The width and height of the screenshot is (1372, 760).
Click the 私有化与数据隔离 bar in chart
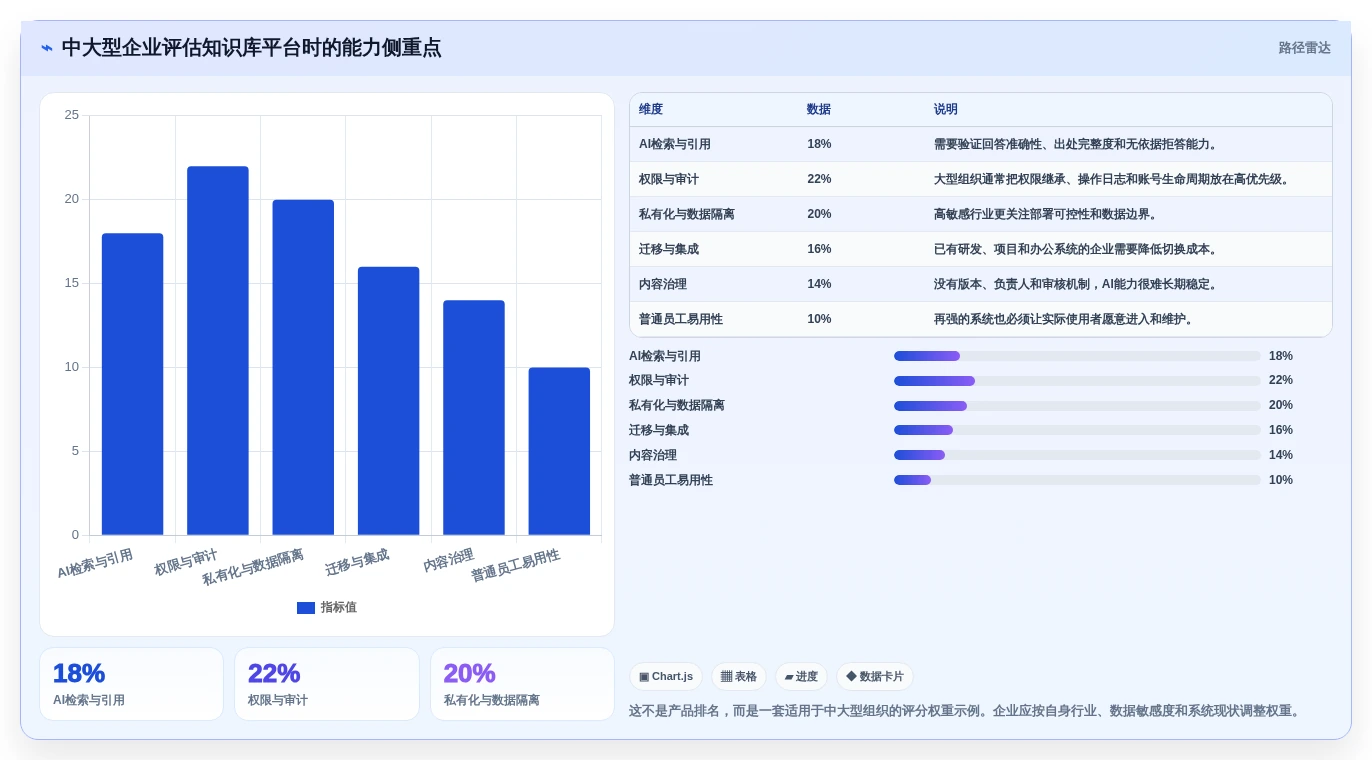(303, 368)
